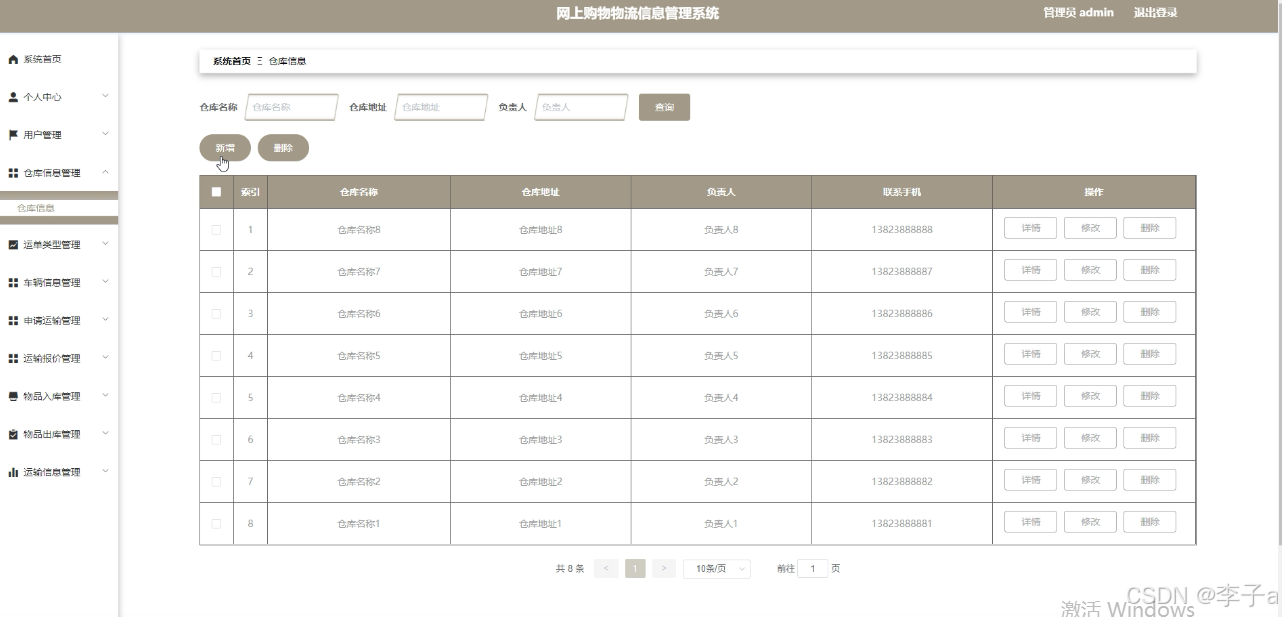Open the 10条/页 page size dropdown

click(x=716, y=568)
